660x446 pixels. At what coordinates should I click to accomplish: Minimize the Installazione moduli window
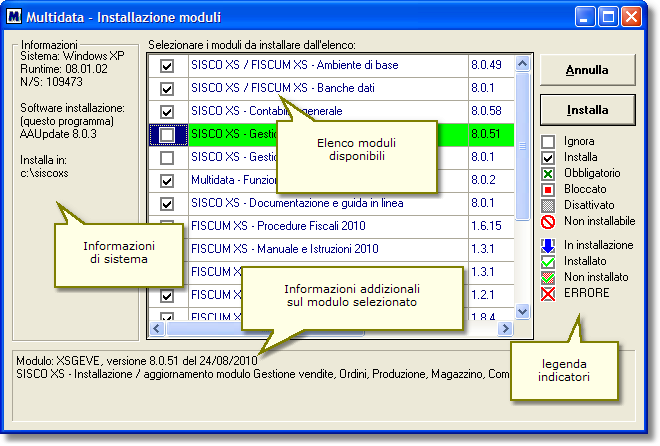point(585,17)
